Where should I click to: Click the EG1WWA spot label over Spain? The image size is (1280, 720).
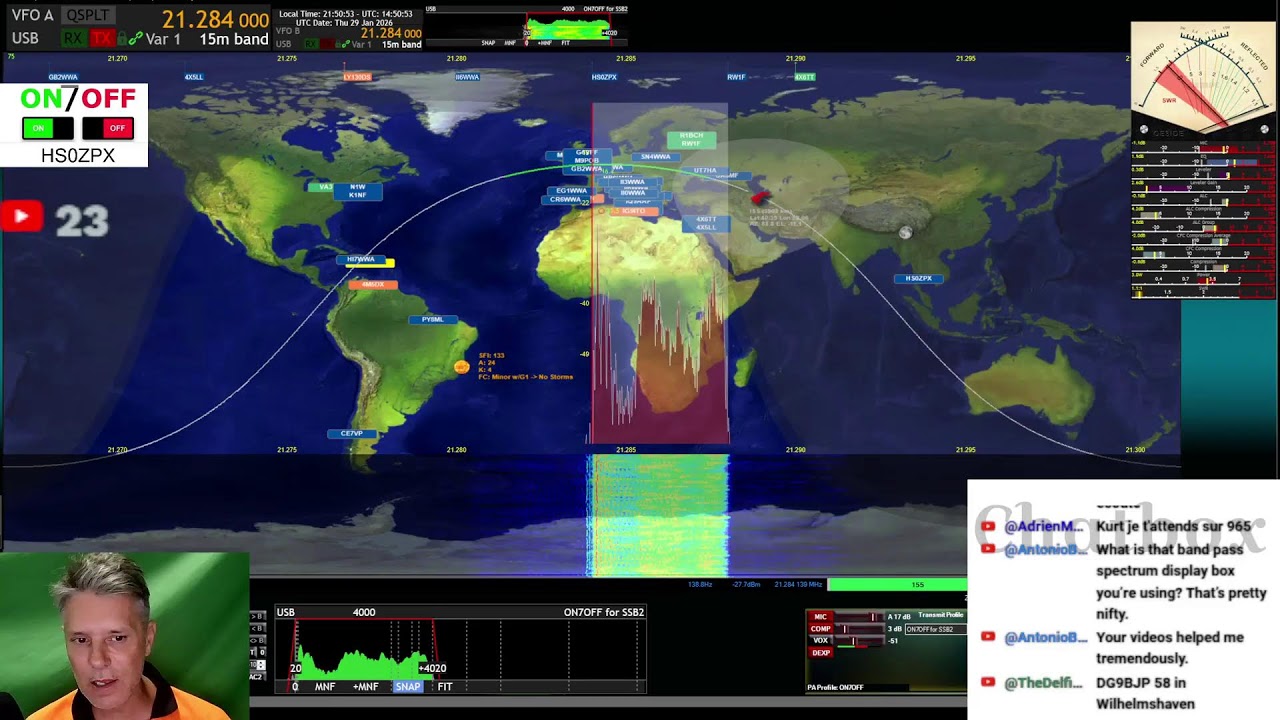click(x=572, y=191)
